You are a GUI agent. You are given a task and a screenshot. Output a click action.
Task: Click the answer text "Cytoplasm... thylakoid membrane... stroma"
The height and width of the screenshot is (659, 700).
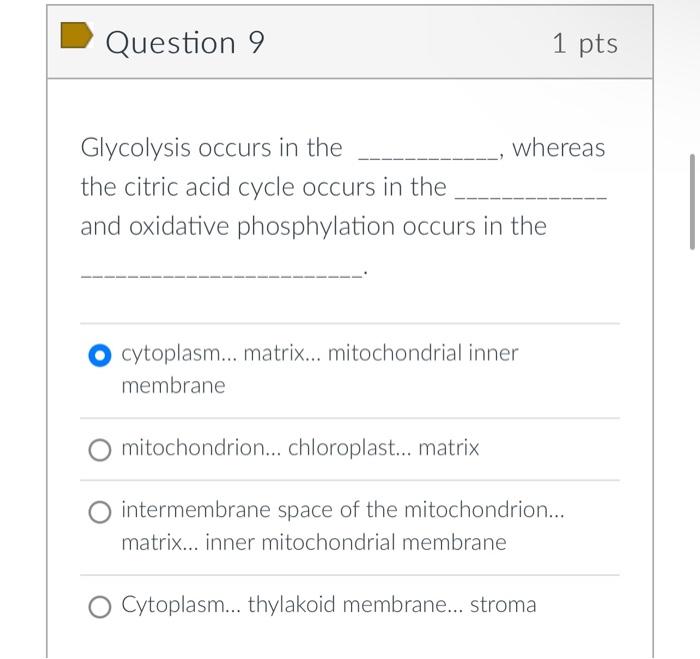(328, 605)
